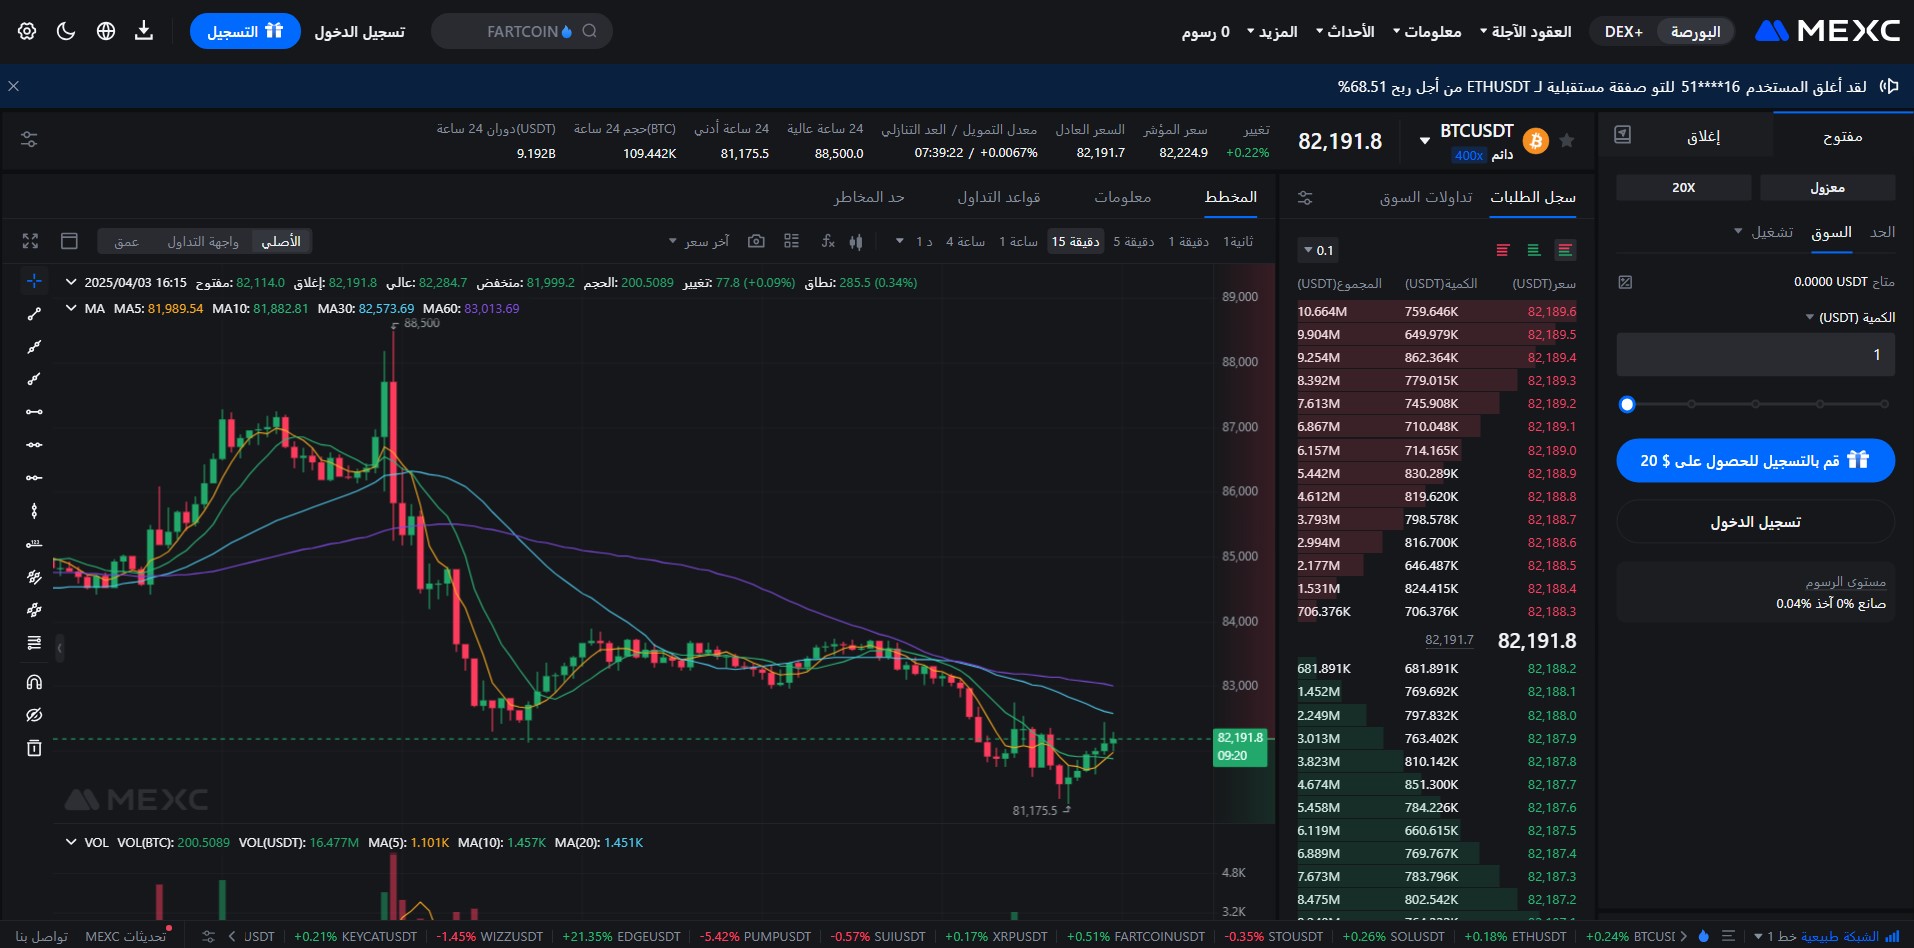
Task: Open the MEXC logo homepage
Action: [x=1827, y=31]
